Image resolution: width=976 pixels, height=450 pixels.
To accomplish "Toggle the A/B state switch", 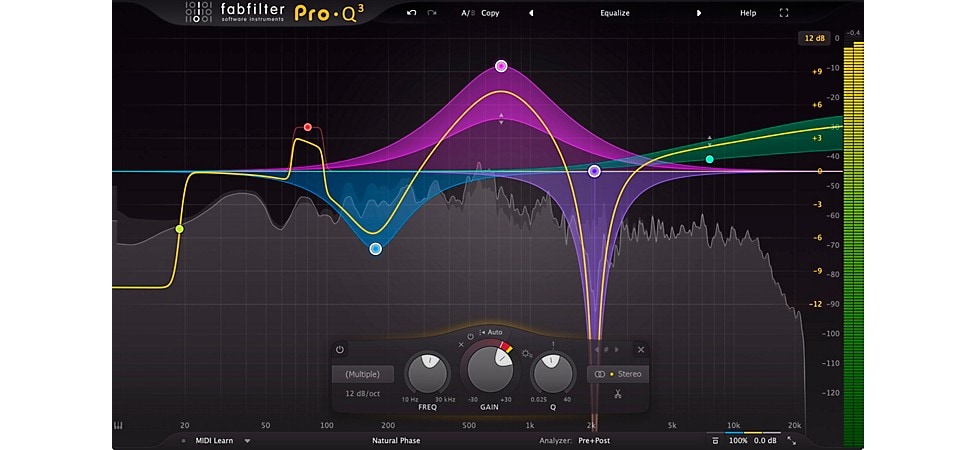I will [467, 12].
